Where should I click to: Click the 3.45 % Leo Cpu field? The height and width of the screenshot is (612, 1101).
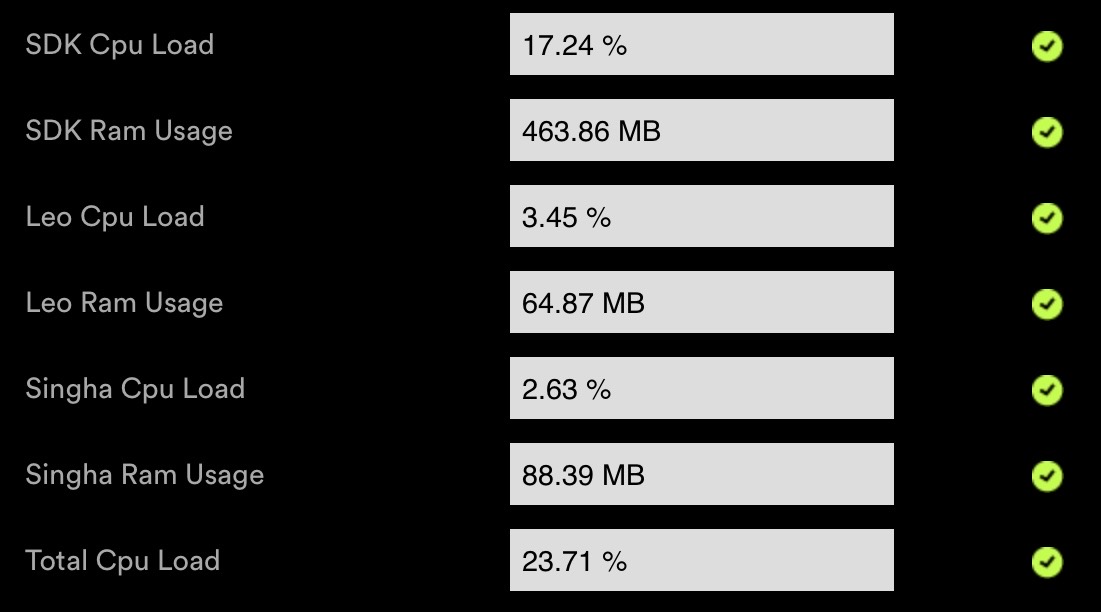click(x=701, y=216)
